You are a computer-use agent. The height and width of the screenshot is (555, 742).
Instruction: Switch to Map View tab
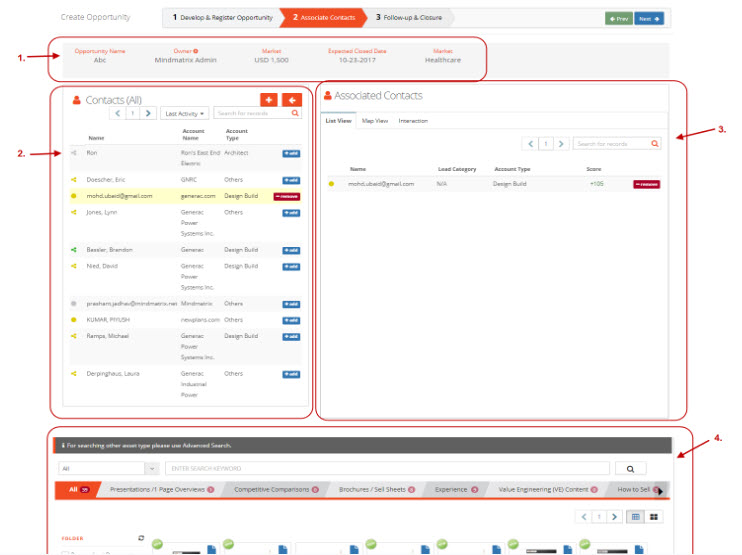pyautogui.click(x=375, y=121)
